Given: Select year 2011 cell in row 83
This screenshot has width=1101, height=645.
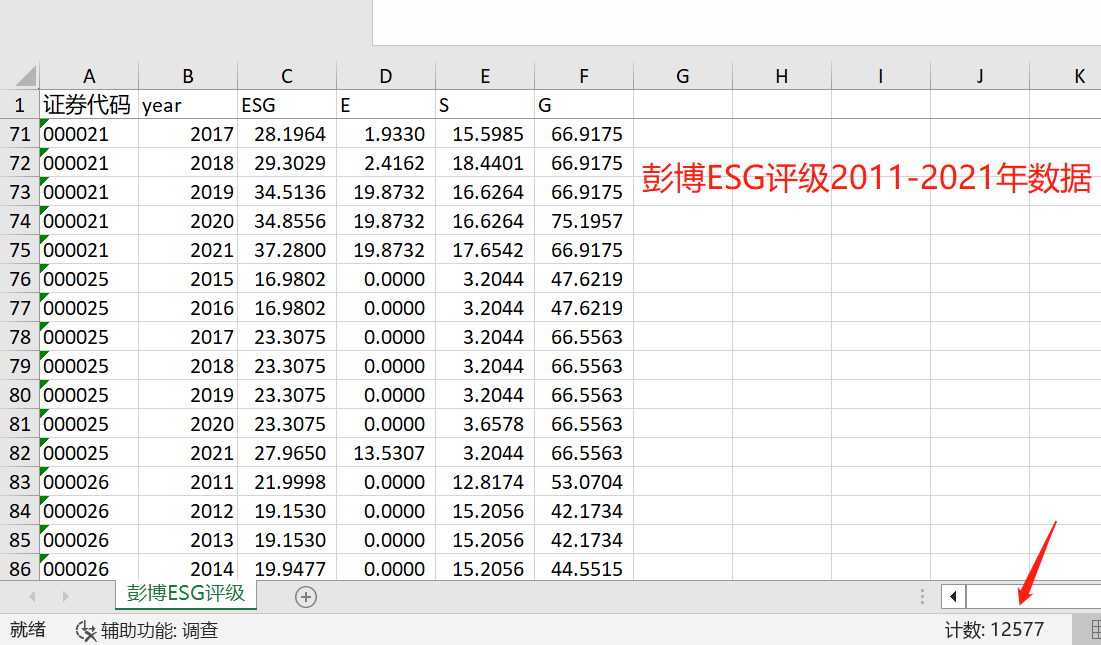Looking at the screenshot, I should (x=188, y=481).
